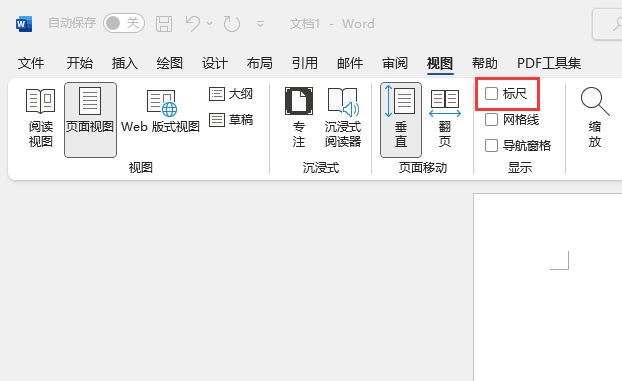Save the document with the disk icon
Viewport: 622px width, 381px height.
tap(164, 24)
